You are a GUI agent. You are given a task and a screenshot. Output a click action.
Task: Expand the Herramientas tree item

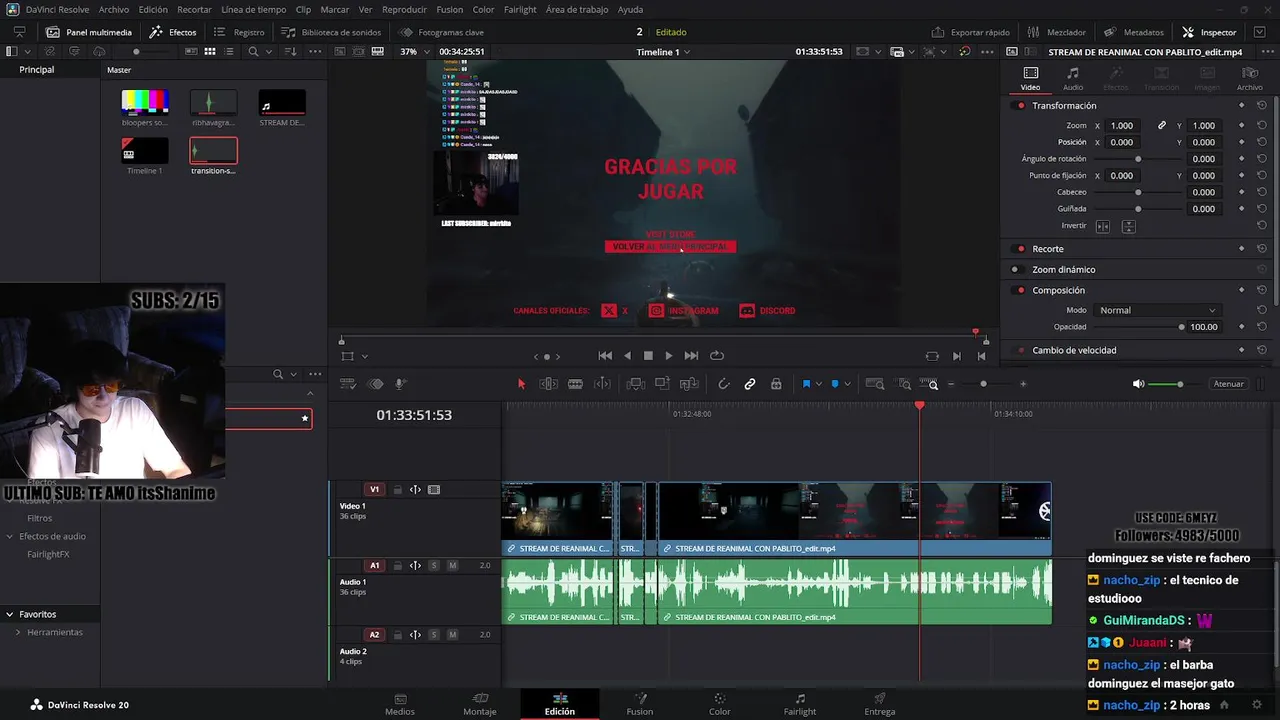[x=18, y=633]
